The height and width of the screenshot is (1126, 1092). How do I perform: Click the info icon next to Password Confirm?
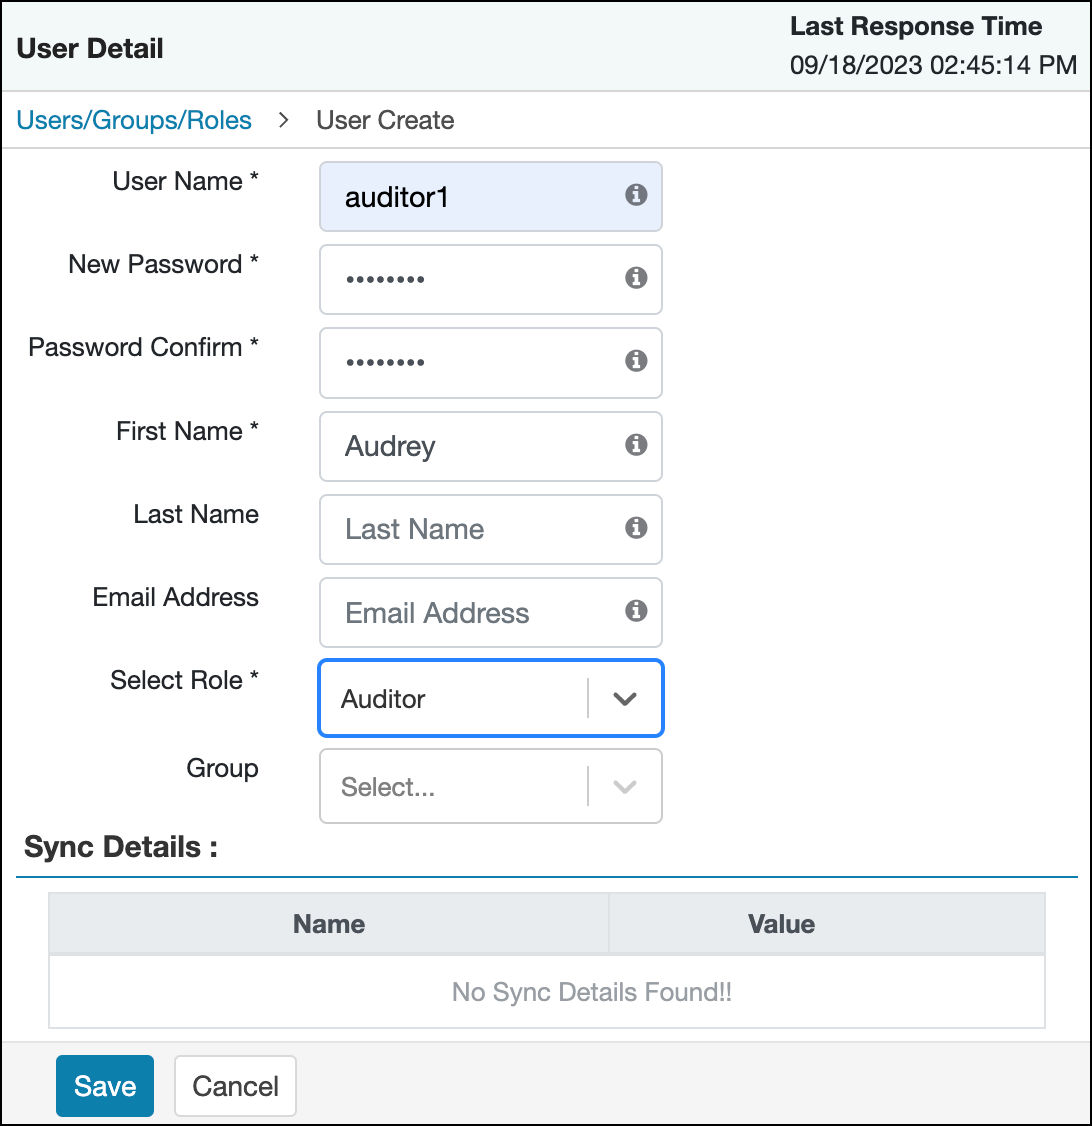click(x=636, y=363)
